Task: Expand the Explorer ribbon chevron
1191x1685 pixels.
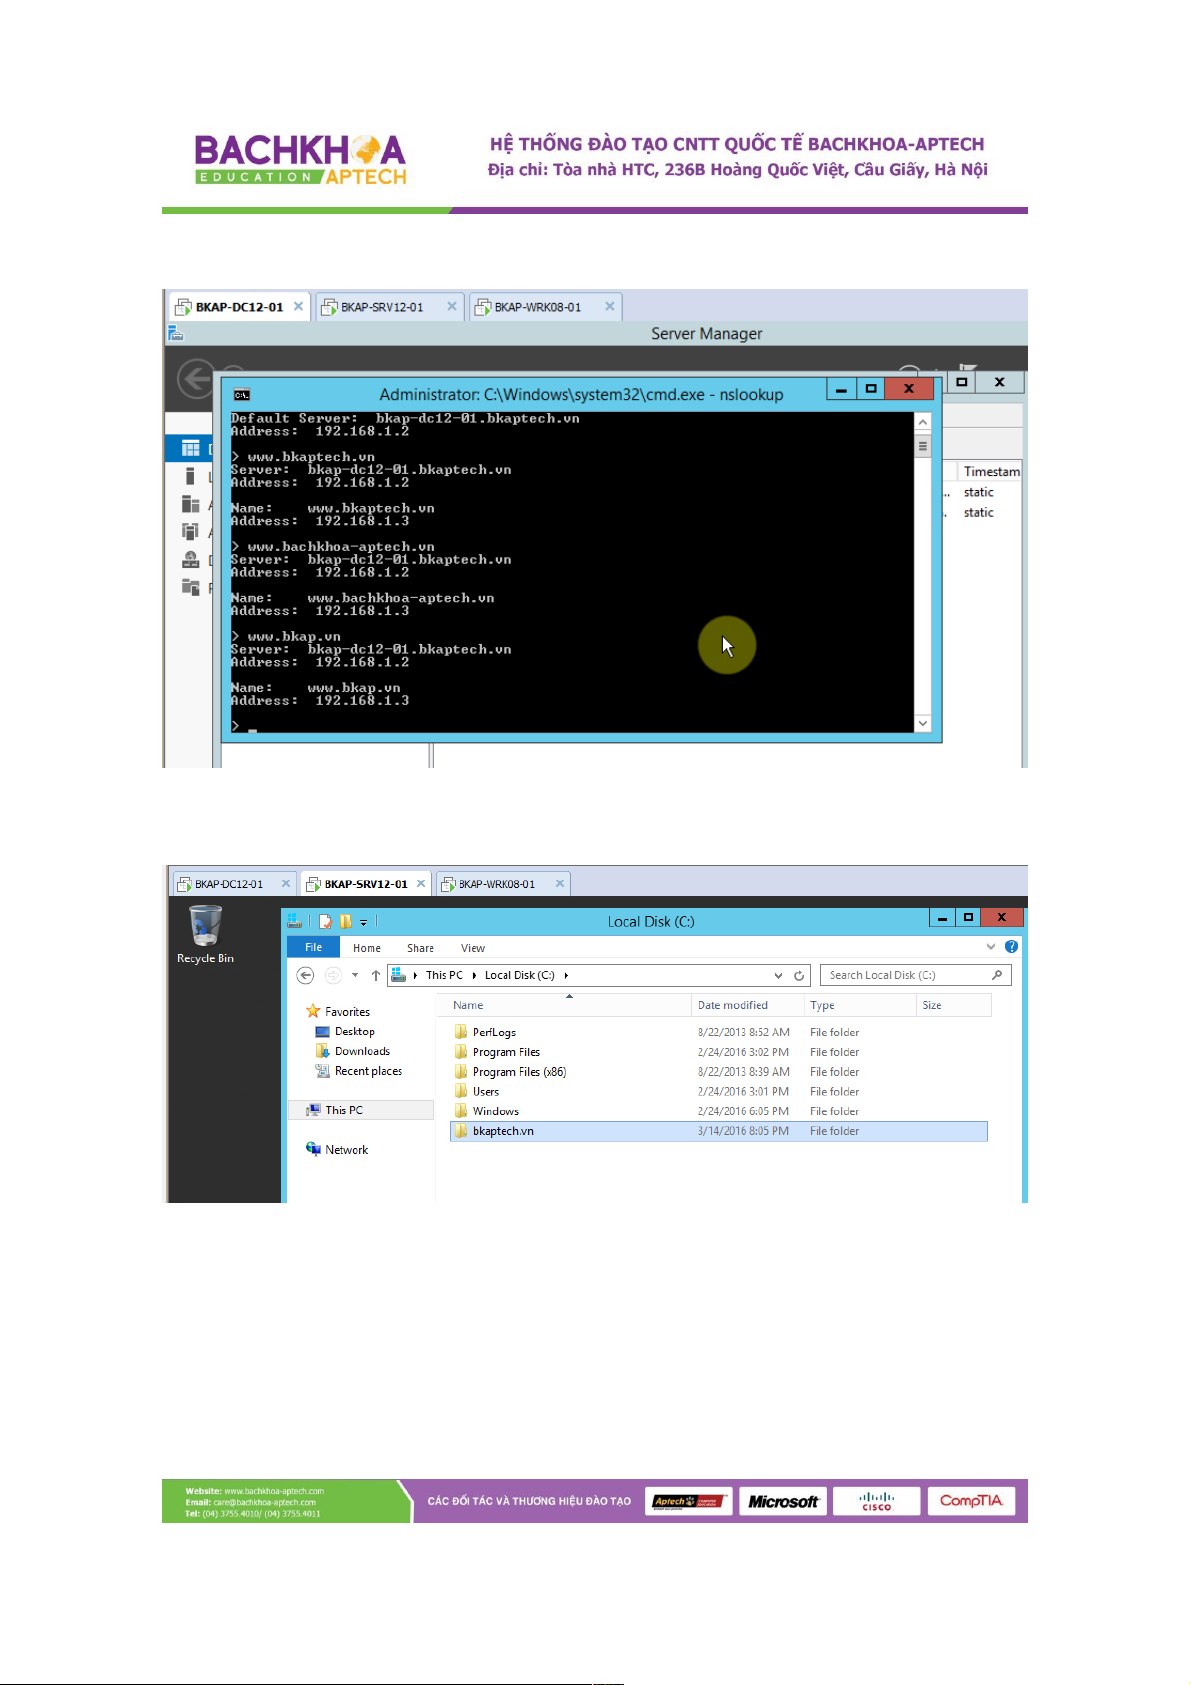Action: (x=991, y=947)
